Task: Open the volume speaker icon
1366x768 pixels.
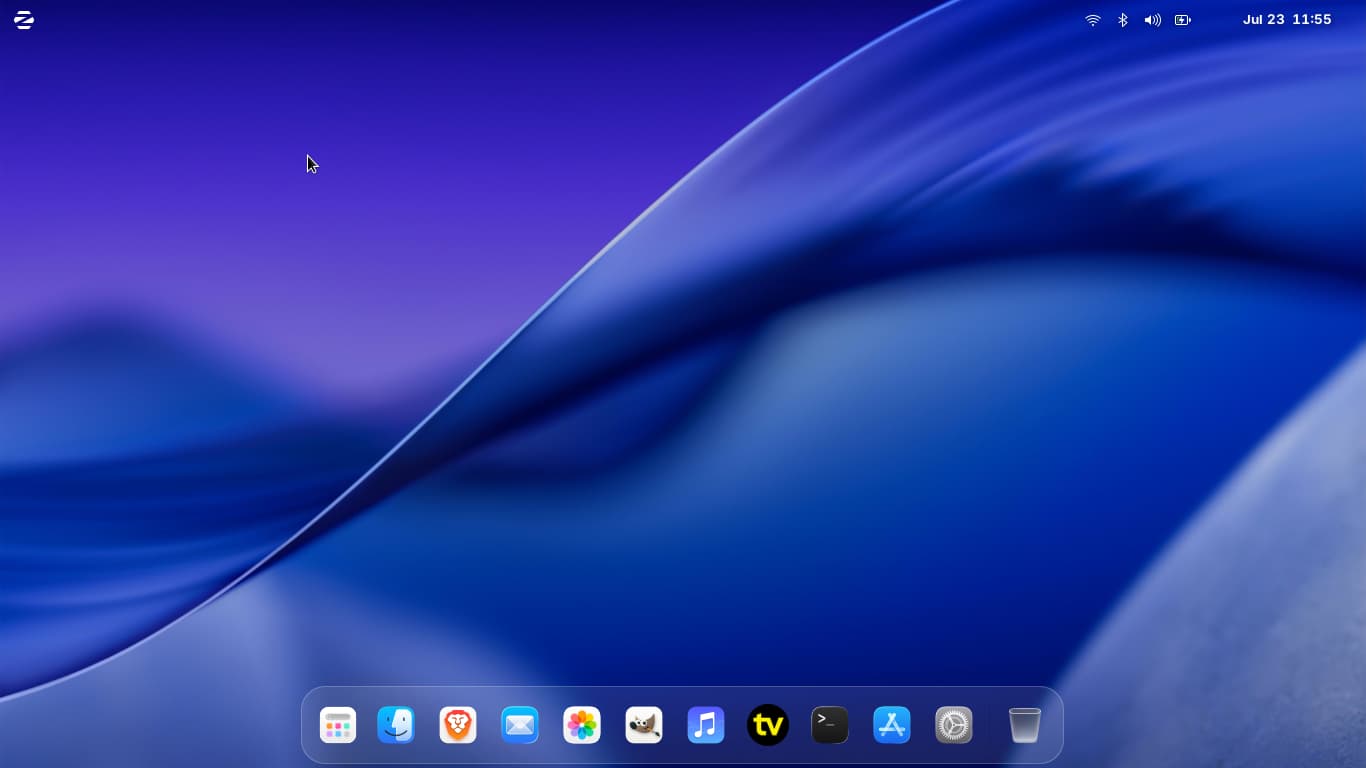Action: click(x=1153, y=20)
